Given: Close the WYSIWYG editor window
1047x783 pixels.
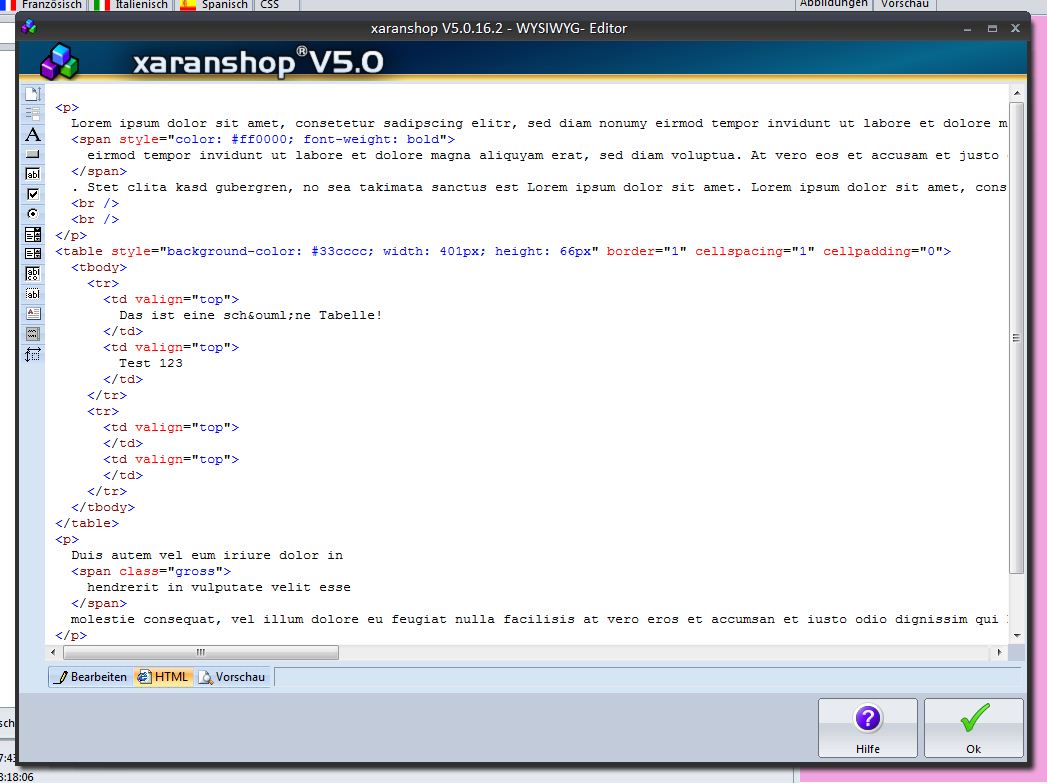Looking at the screenshot, I should click(1016, 29).
